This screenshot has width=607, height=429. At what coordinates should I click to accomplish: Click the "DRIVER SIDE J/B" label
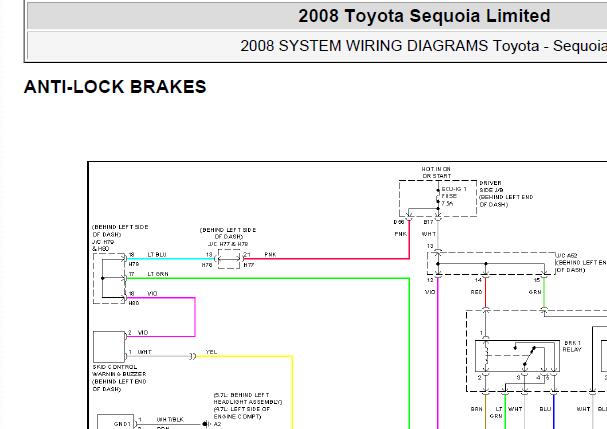[x=491, y=186]
